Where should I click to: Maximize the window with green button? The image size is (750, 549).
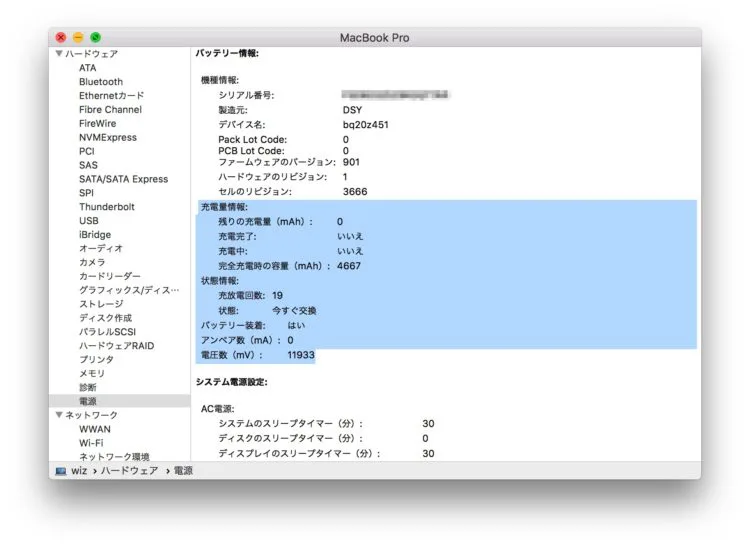point(96,37)
